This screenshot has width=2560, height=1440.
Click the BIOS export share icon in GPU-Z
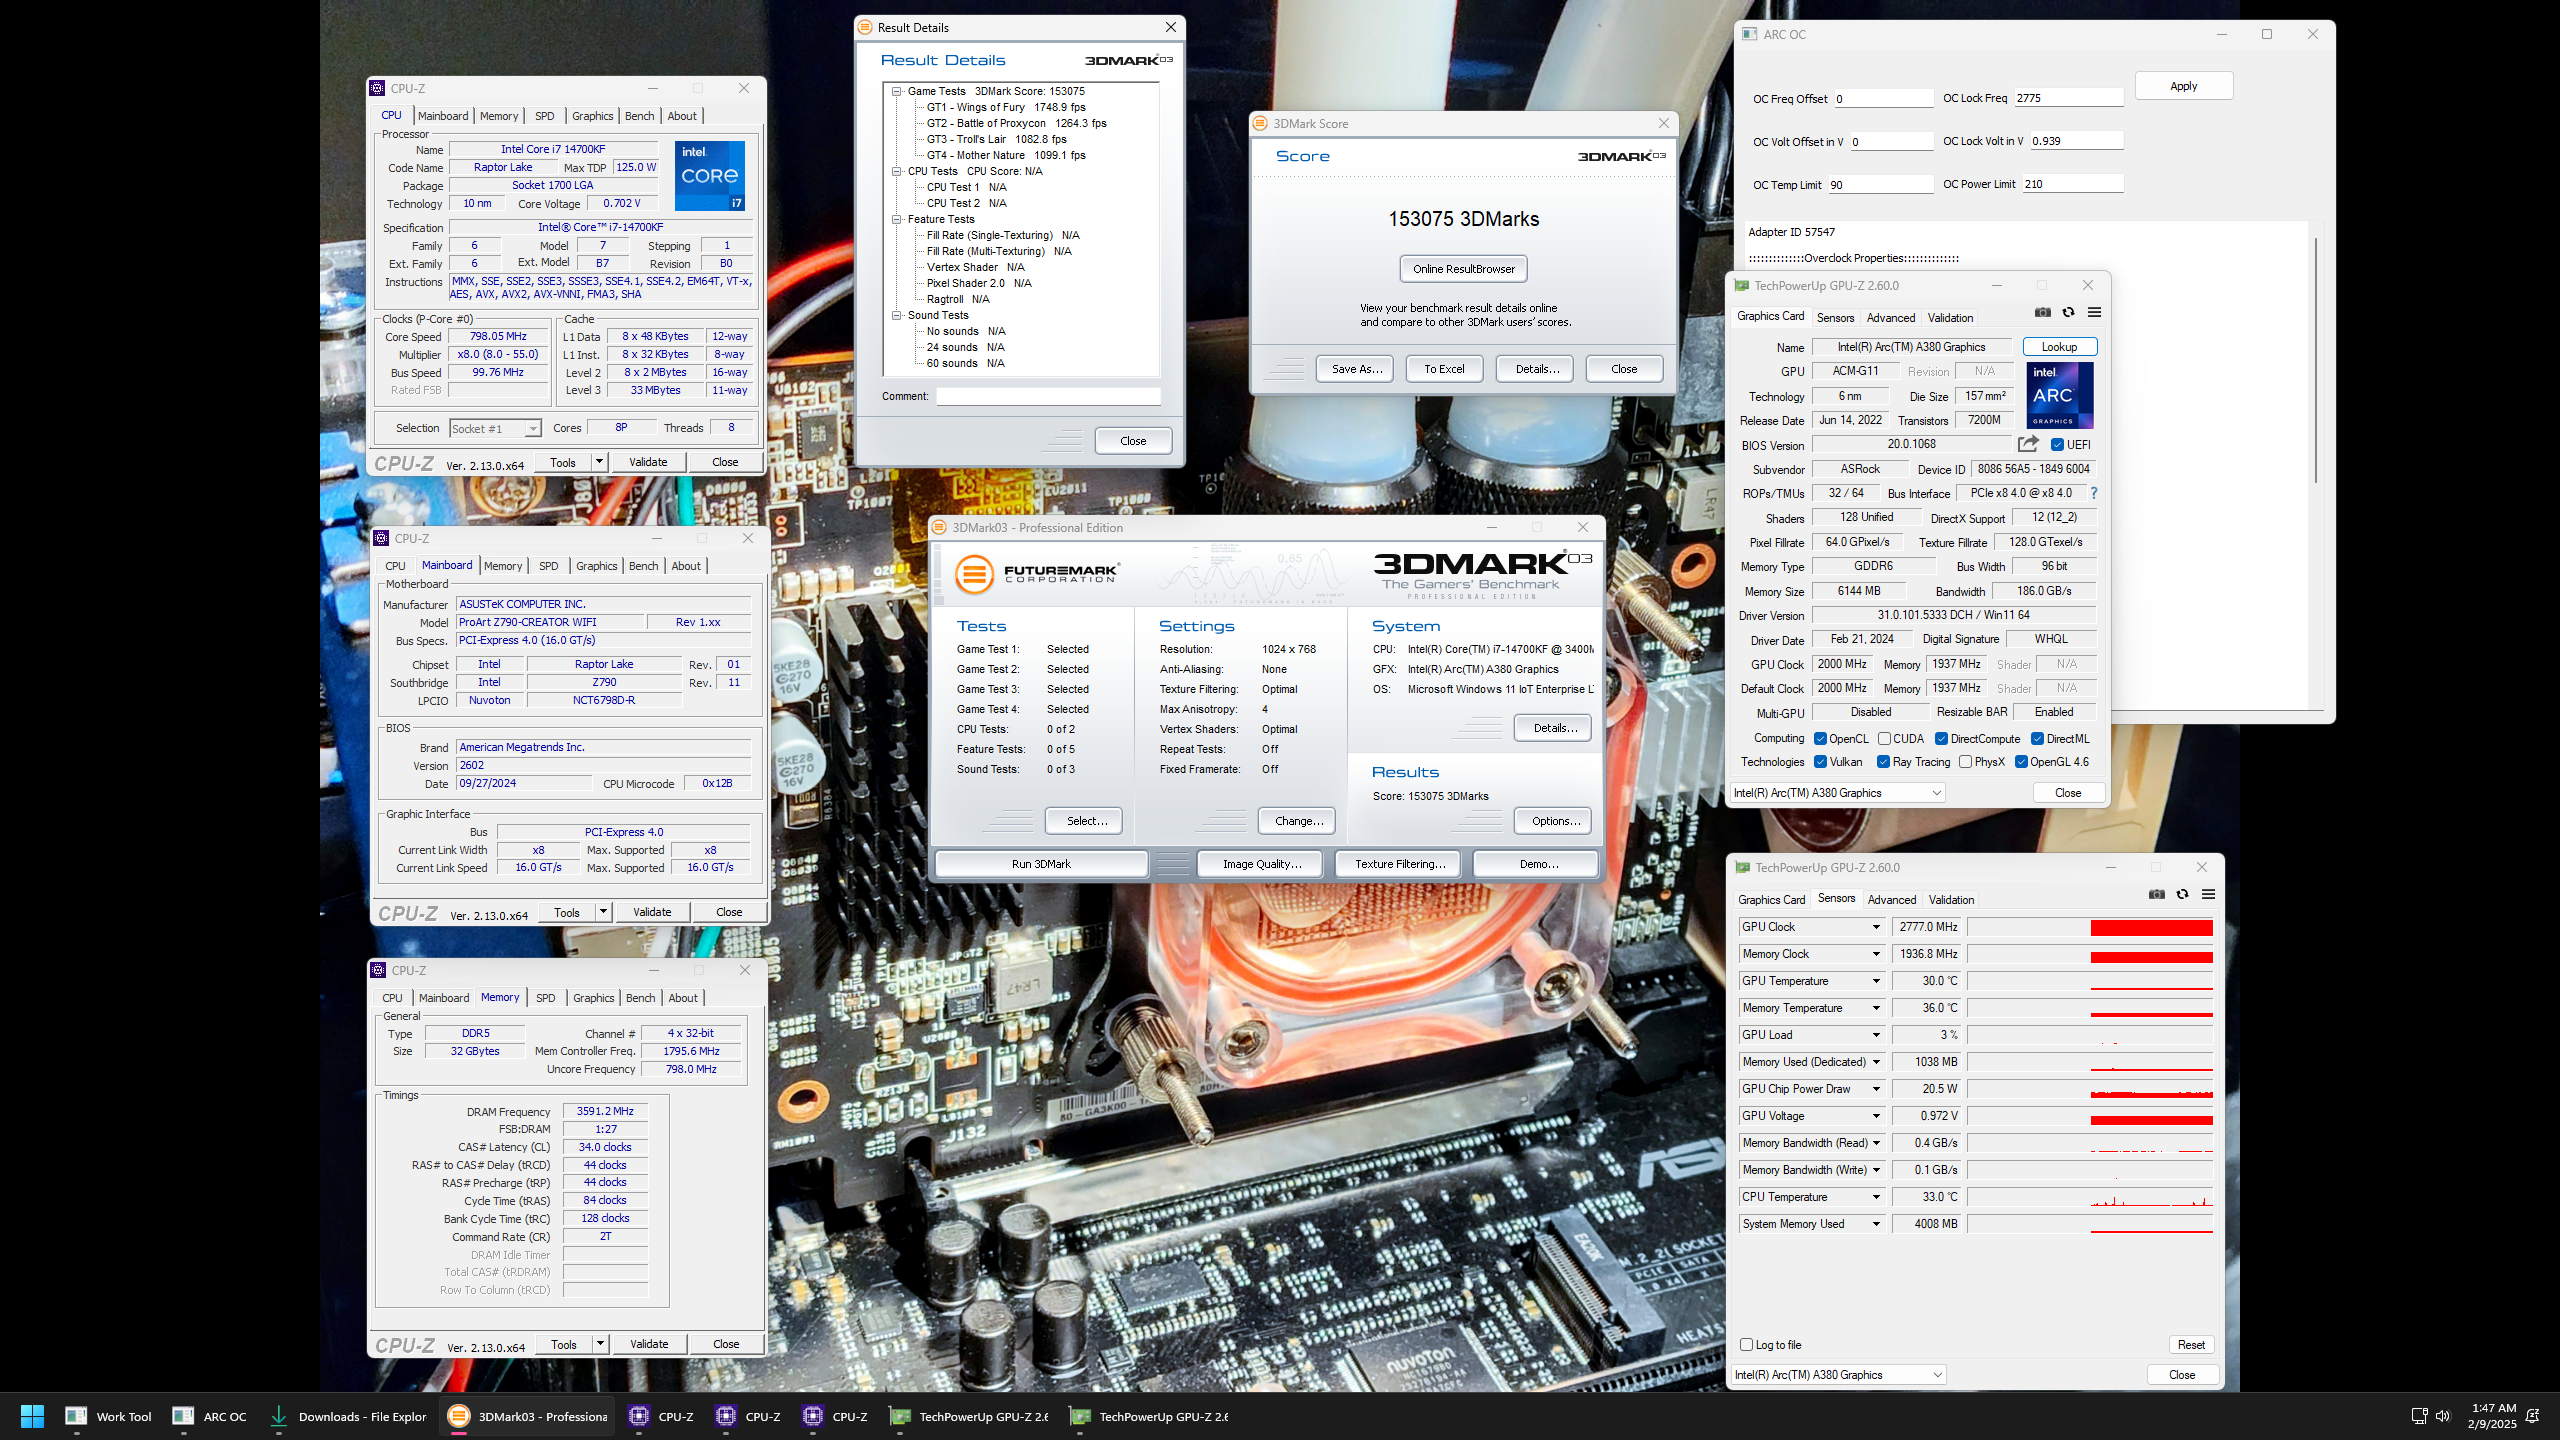tap(2028, 444)
